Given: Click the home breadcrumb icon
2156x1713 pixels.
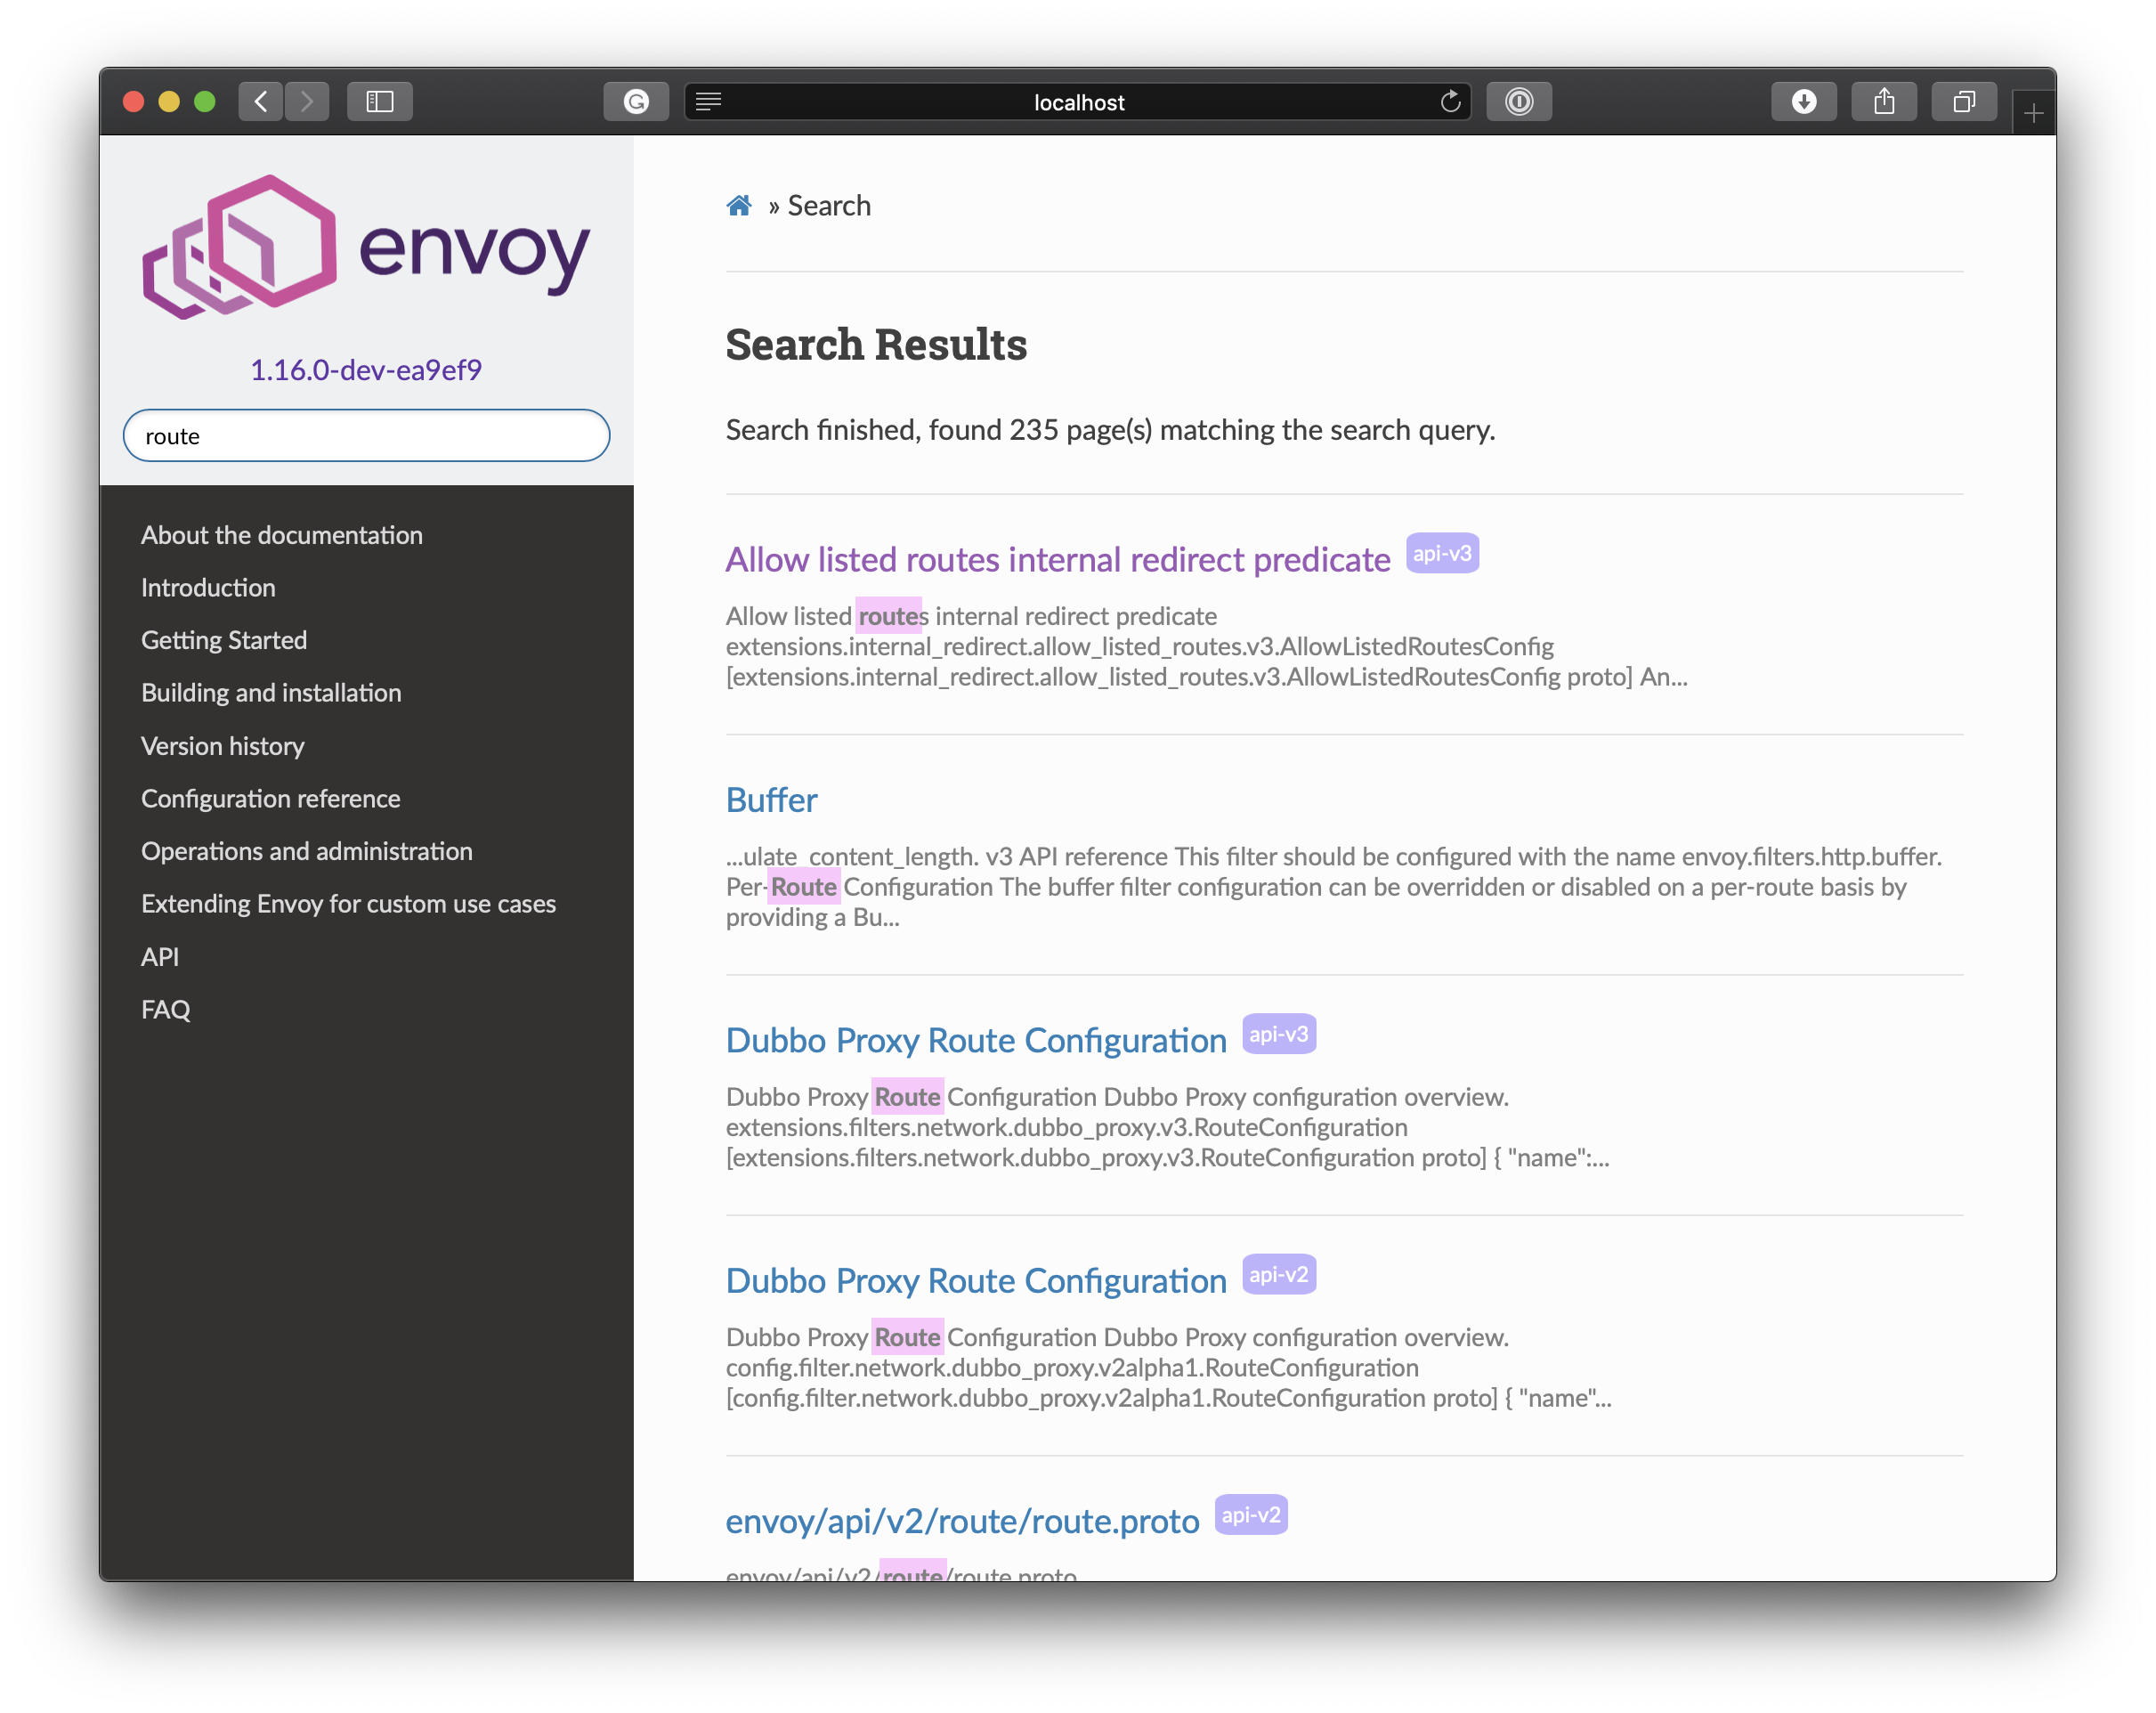Looking at the screenshot, I should [x=738, y=206].
